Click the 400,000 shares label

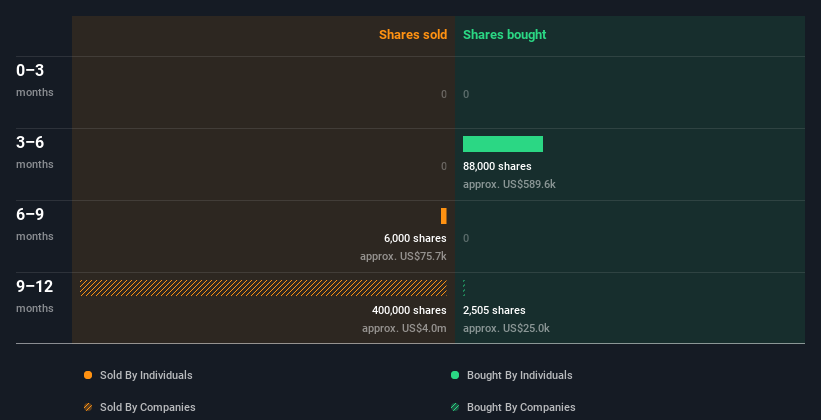tap(409, 310)
